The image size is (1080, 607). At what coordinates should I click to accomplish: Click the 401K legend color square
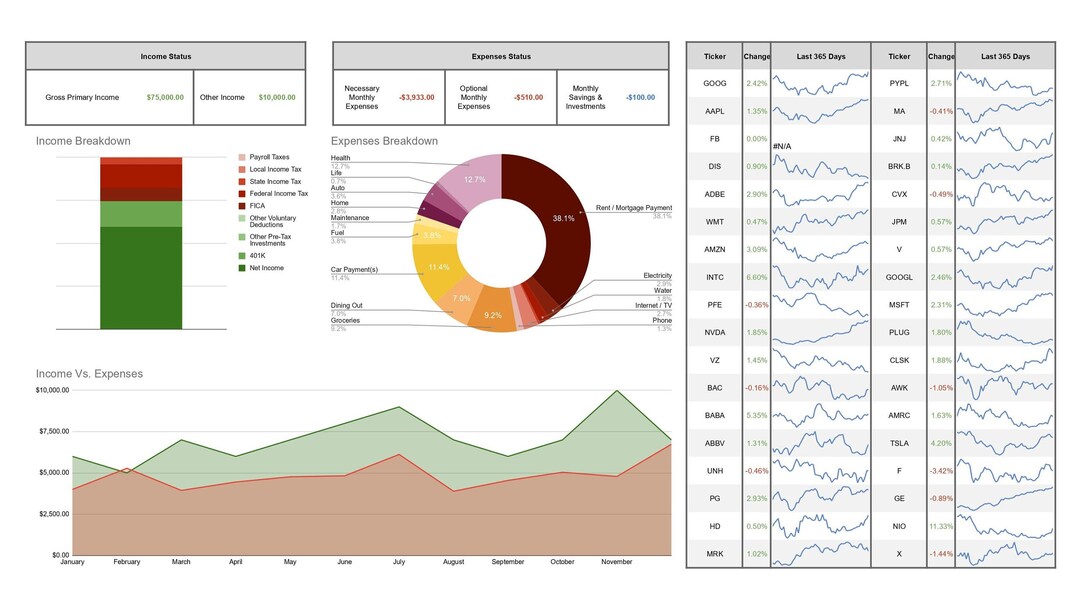click(x=242, y=256)
